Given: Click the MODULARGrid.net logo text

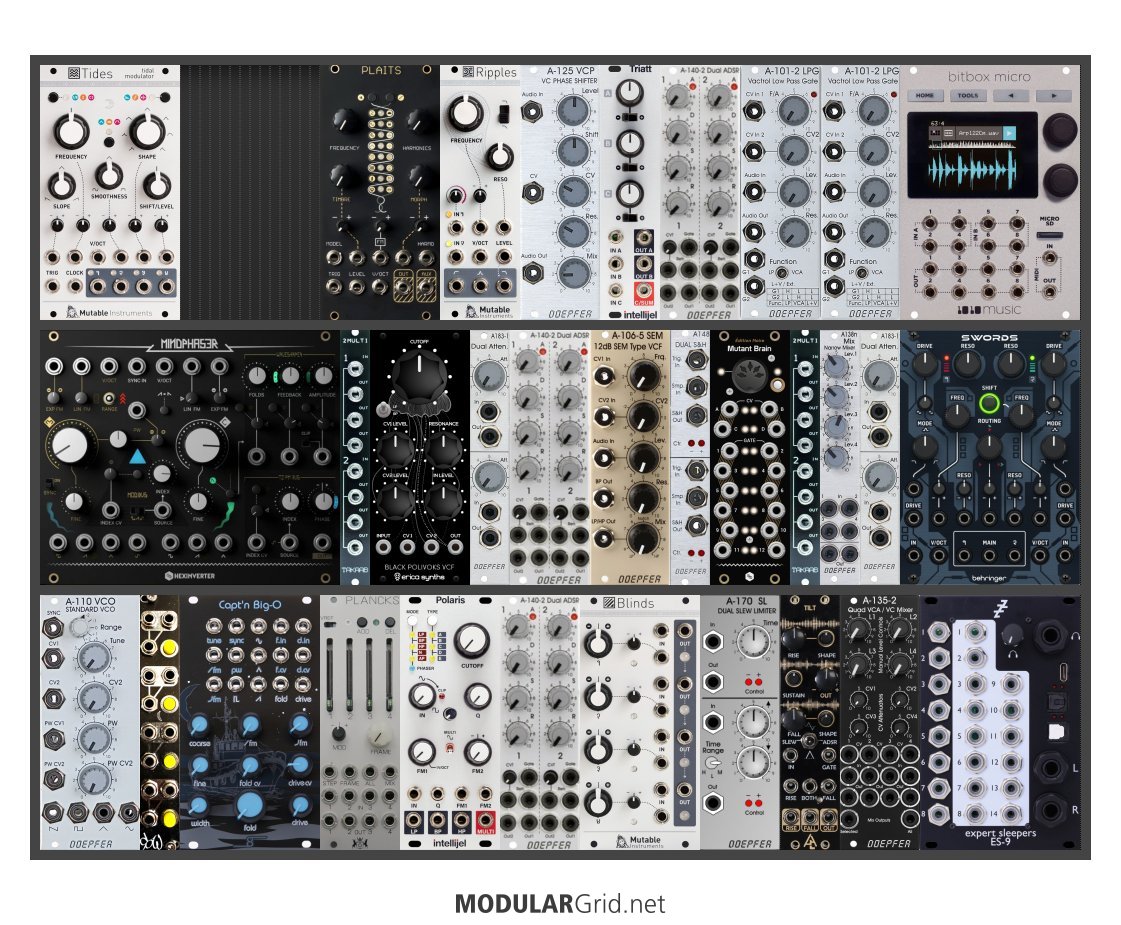Looking at the screenshot, I should coord(559,904).
